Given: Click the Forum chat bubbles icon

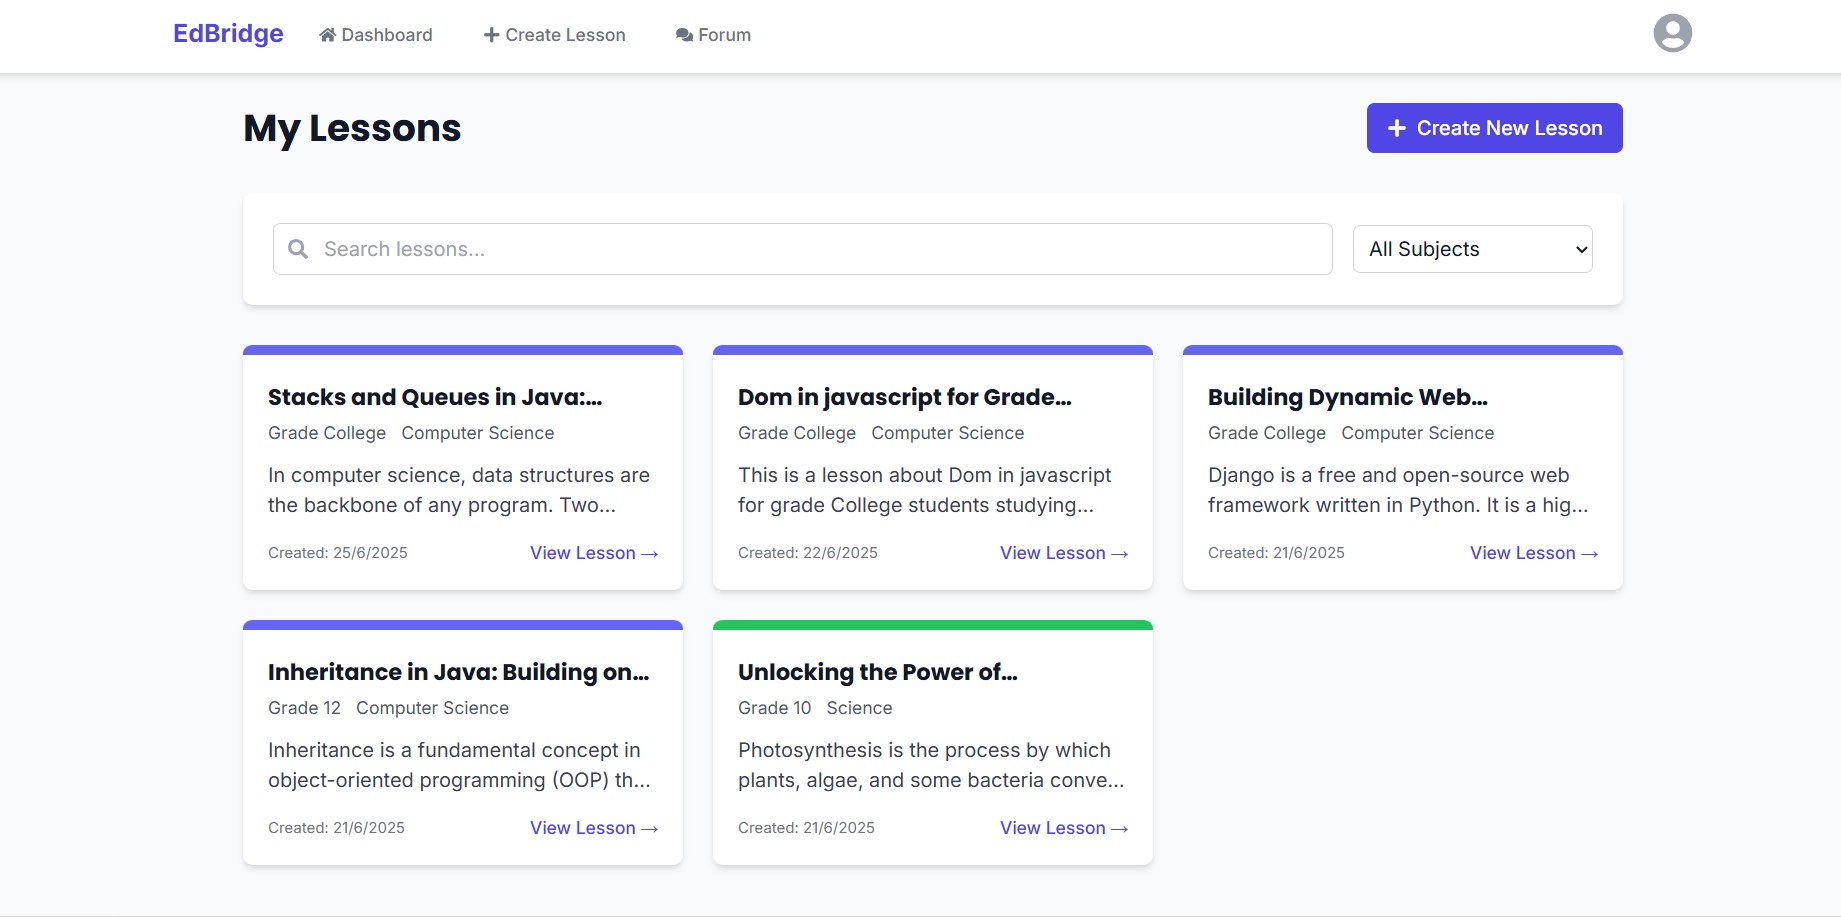Looking at the screenshot, I should tap(684, 35).
